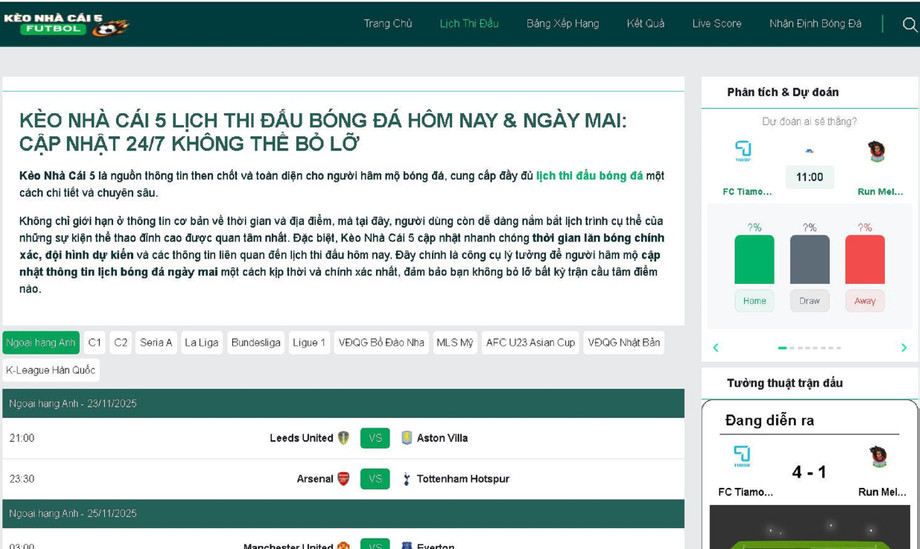Select the Home prediction option
Viewport: 920px width, 549px height.
754,300
